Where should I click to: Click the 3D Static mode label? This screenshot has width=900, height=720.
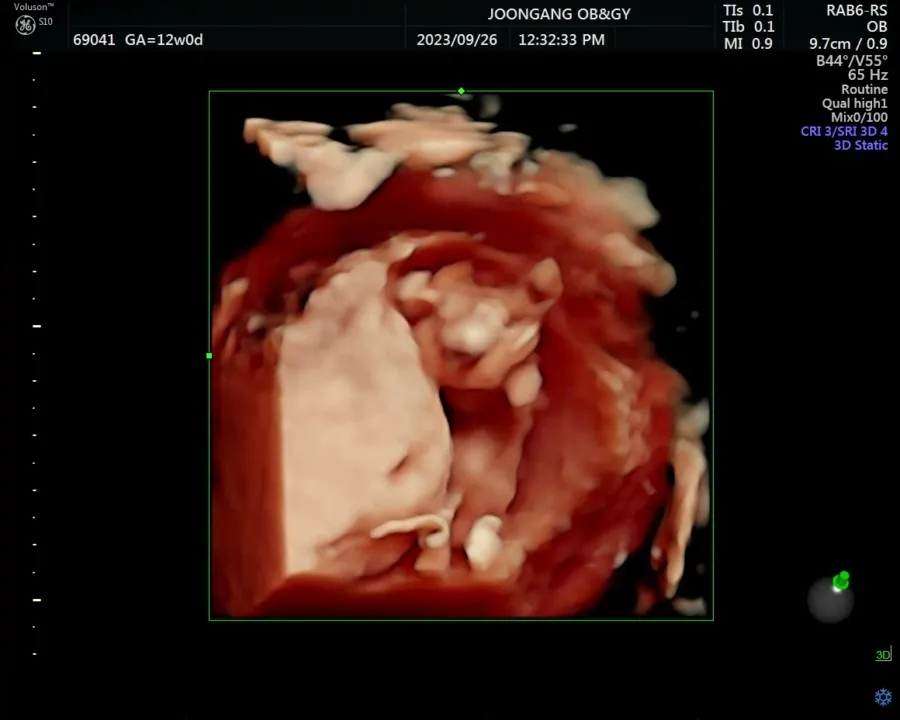[860, 145]
